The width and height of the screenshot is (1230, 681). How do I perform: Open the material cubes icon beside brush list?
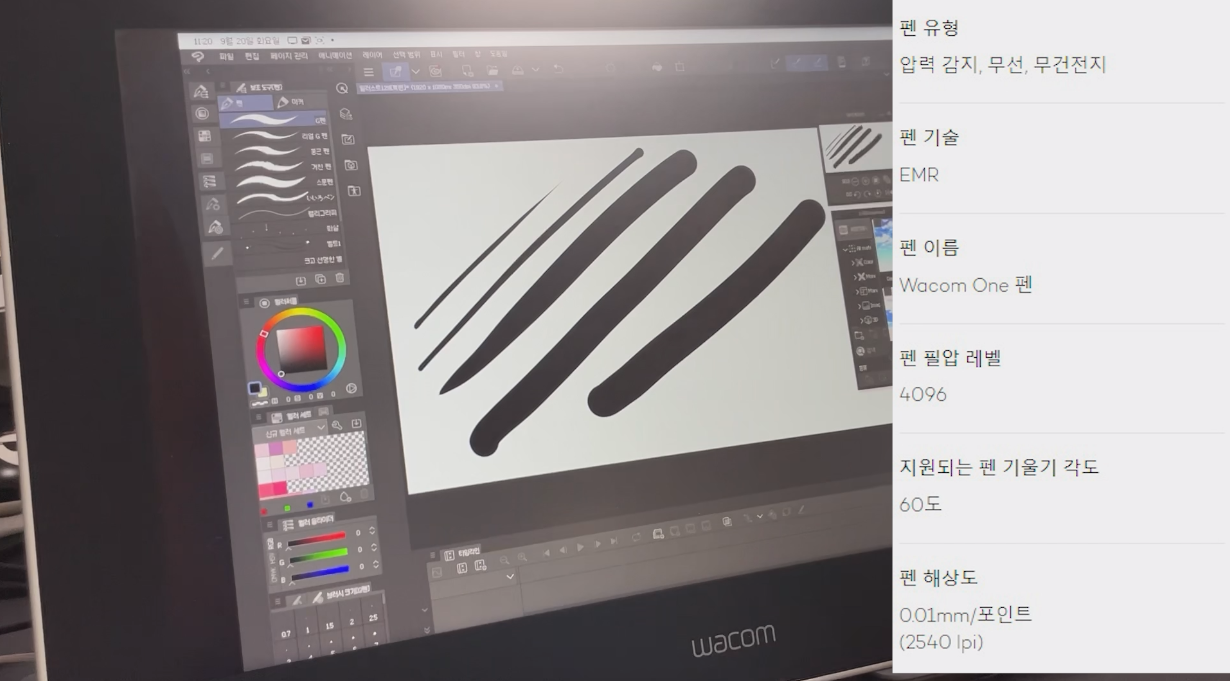pyautogui.click(x=346, y=114)
